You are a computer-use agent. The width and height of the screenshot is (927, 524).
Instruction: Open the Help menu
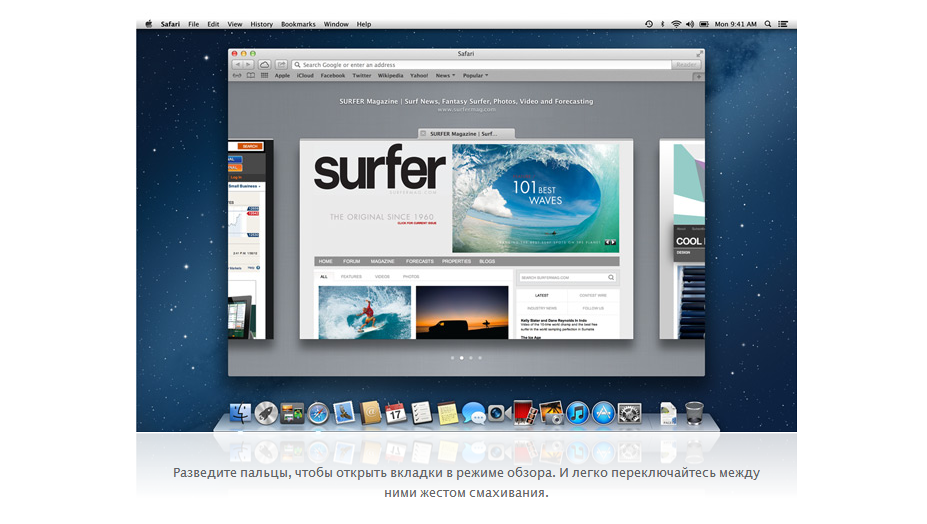[364, 24]
